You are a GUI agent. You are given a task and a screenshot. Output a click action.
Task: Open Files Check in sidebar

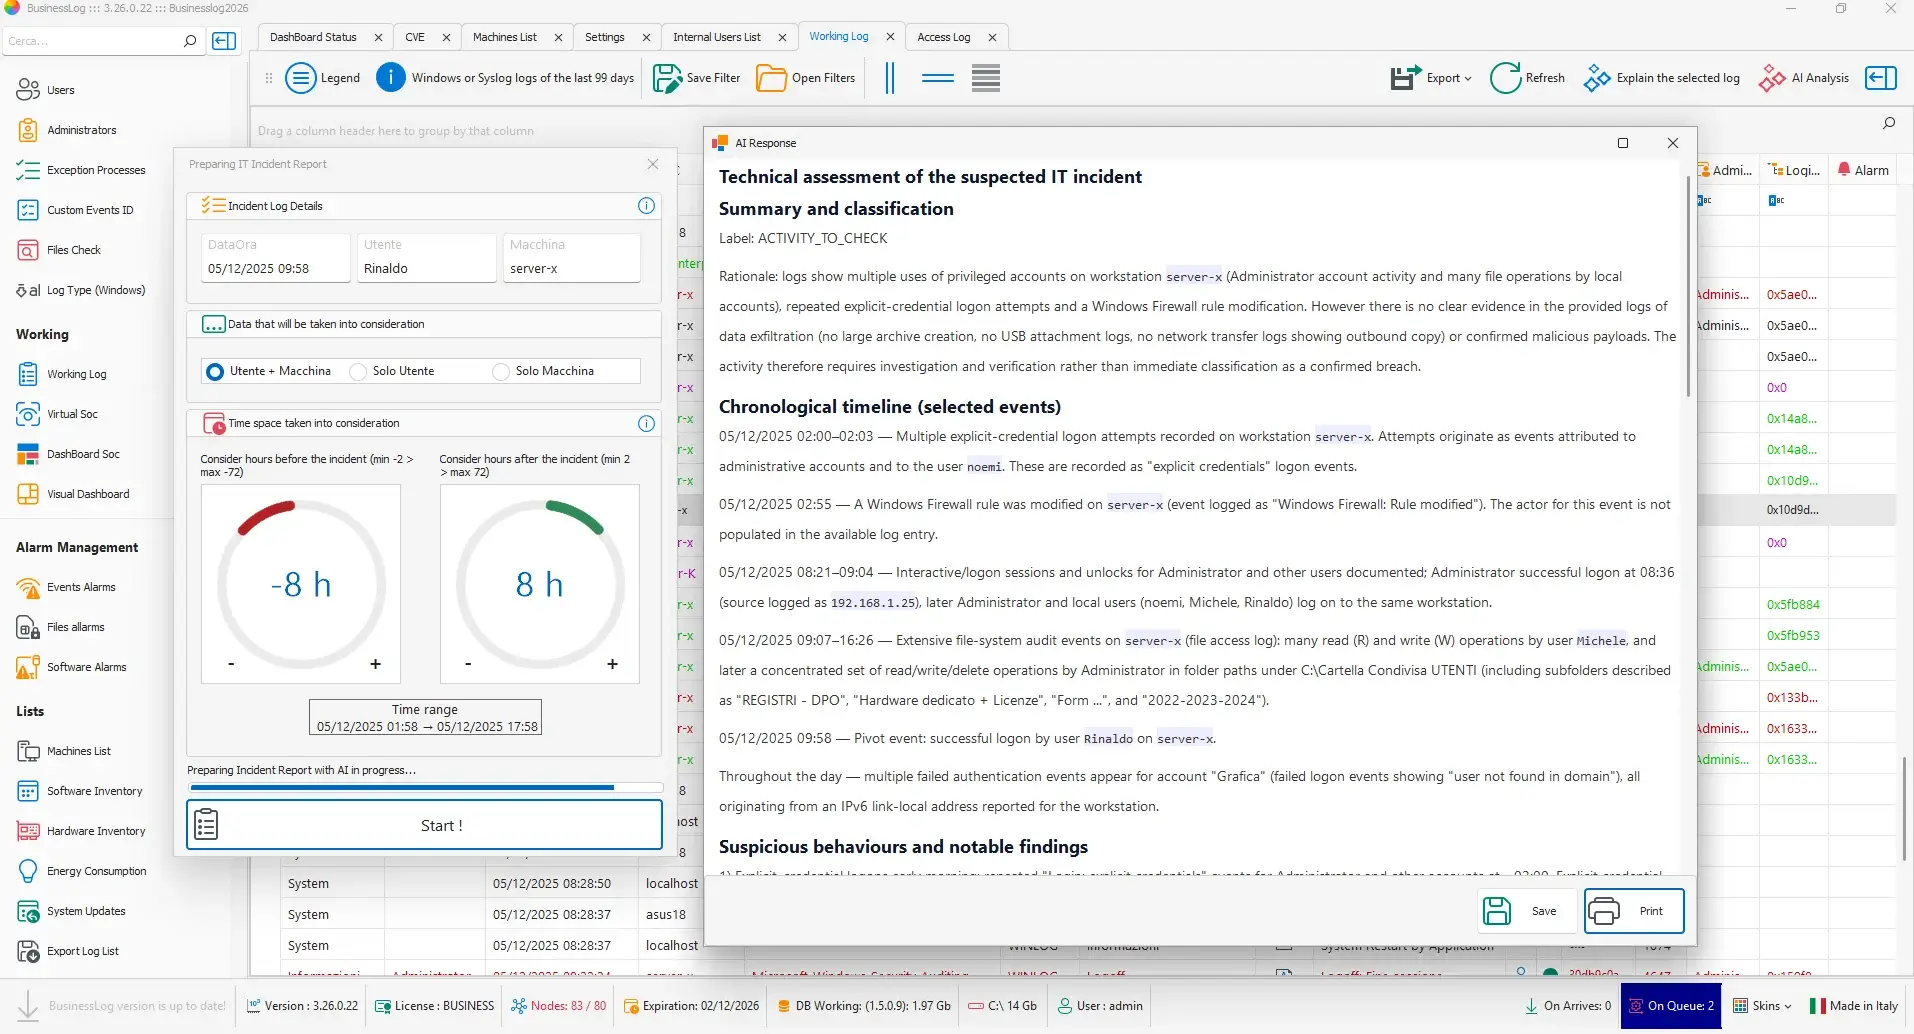click(59, 250)
